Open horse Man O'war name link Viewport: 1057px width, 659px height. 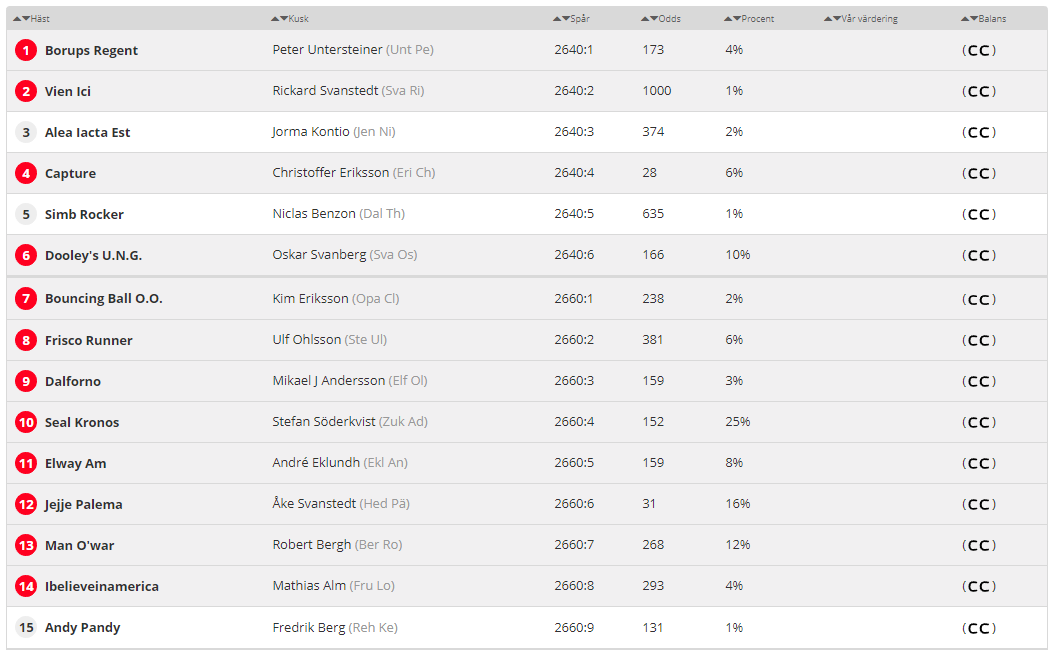tap(80, 545)
